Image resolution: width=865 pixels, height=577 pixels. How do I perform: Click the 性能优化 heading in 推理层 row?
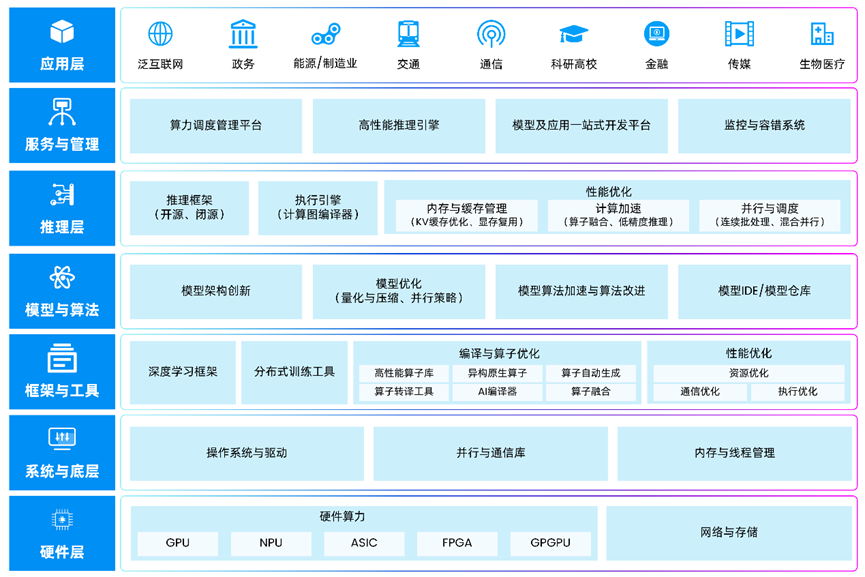point(608,192)
